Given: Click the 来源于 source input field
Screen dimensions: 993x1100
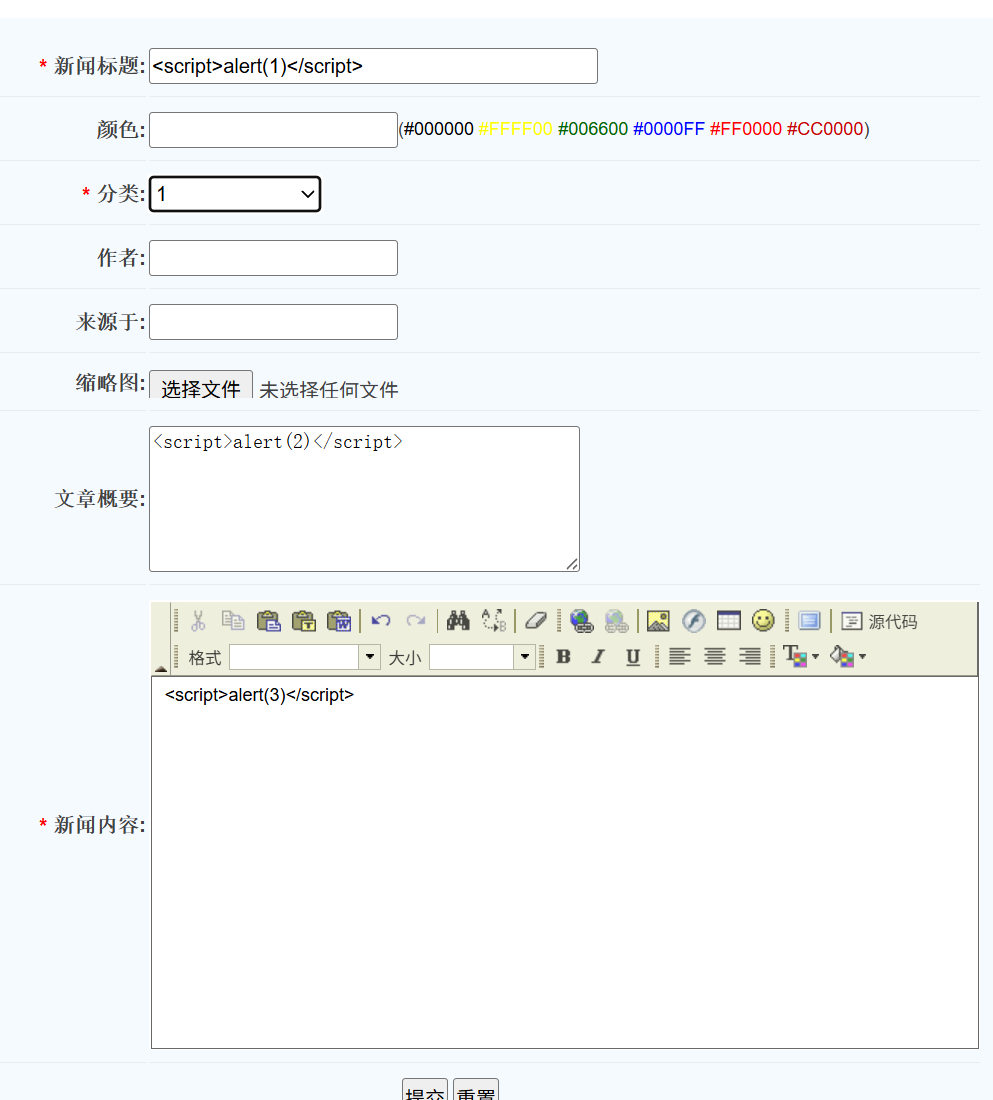Looking at the screenshot, I should tap(274, 322).
